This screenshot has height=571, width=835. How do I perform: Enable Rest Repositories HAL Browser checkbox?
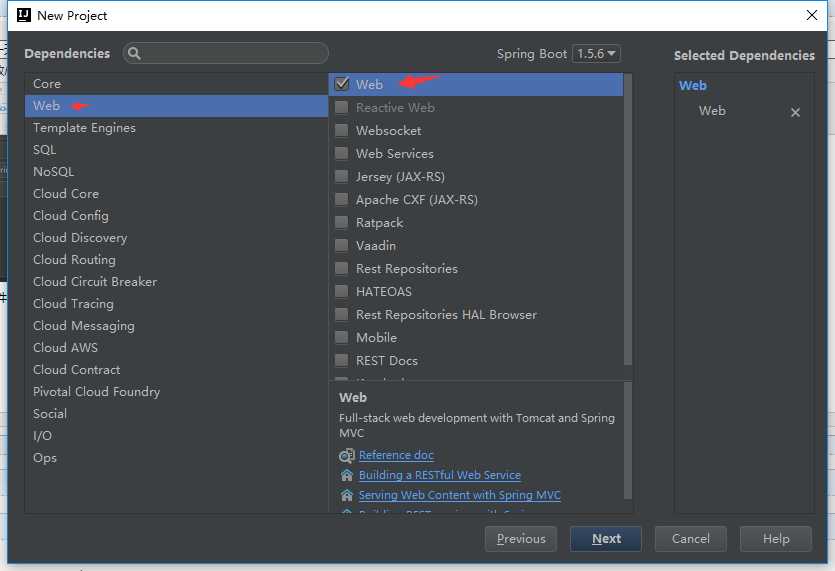point(341,314)
